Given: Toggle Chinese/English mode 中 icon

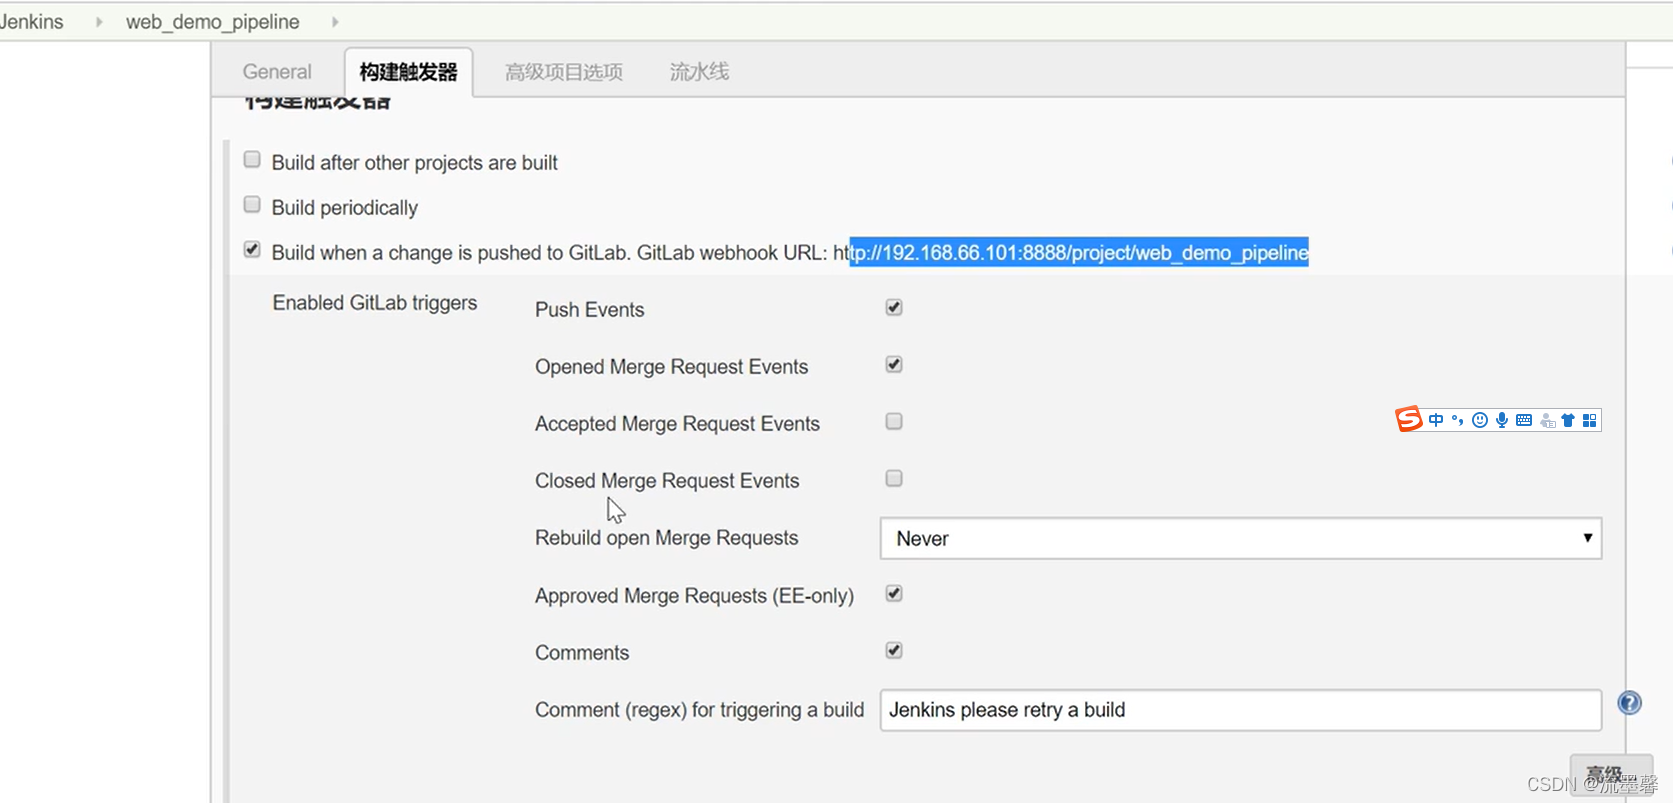Looking at the screenshot, I should [x=1436, y=420].
